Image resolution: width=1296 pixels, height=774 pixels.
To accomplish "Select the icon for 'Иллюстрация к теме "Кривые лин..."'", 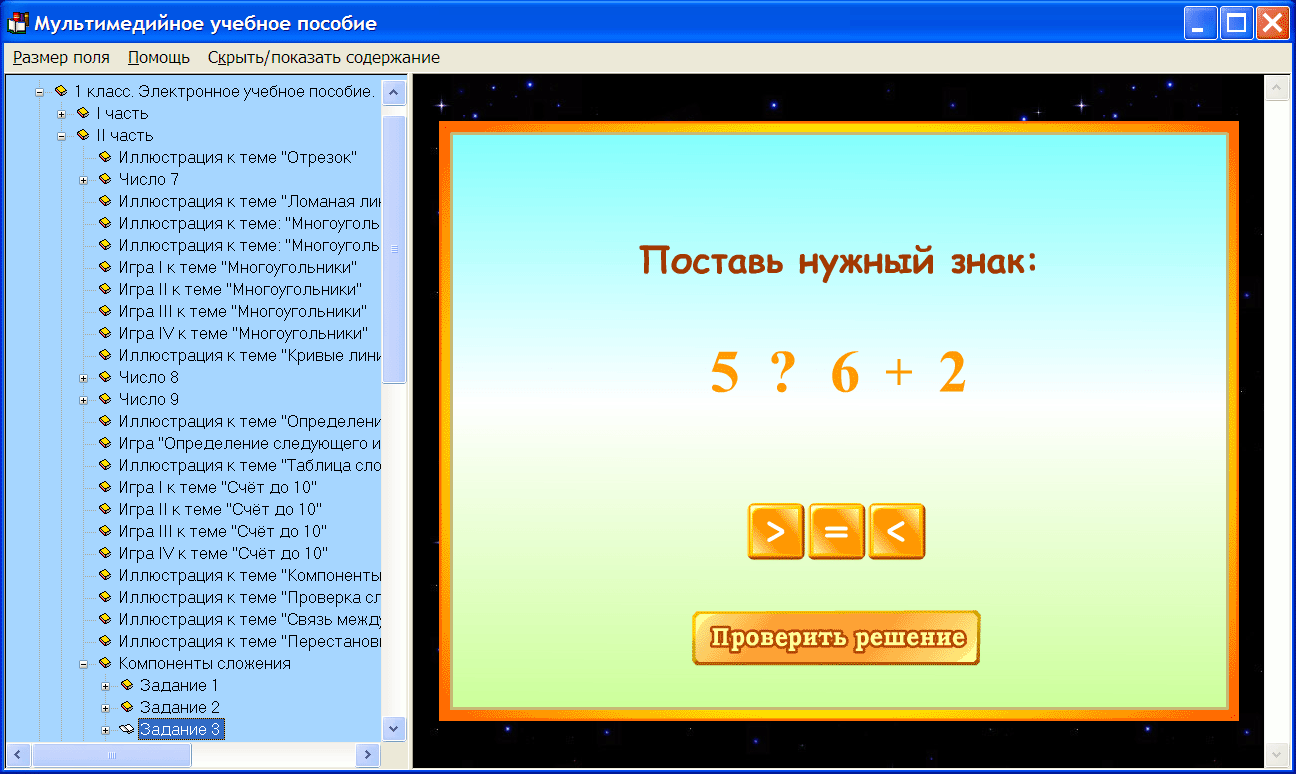I will point(105,355).
